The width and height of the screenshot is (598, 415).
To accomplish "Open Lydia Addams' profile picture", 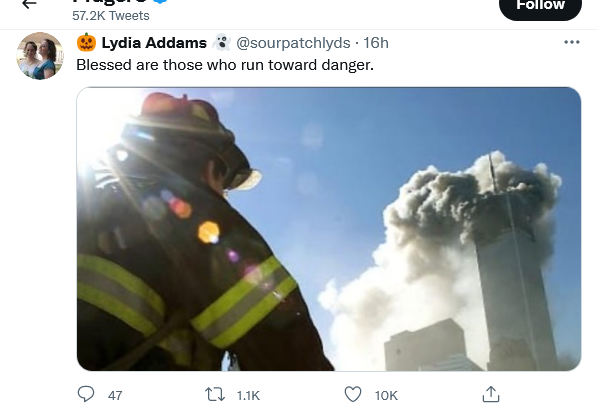I will click(x=40, y=56).
